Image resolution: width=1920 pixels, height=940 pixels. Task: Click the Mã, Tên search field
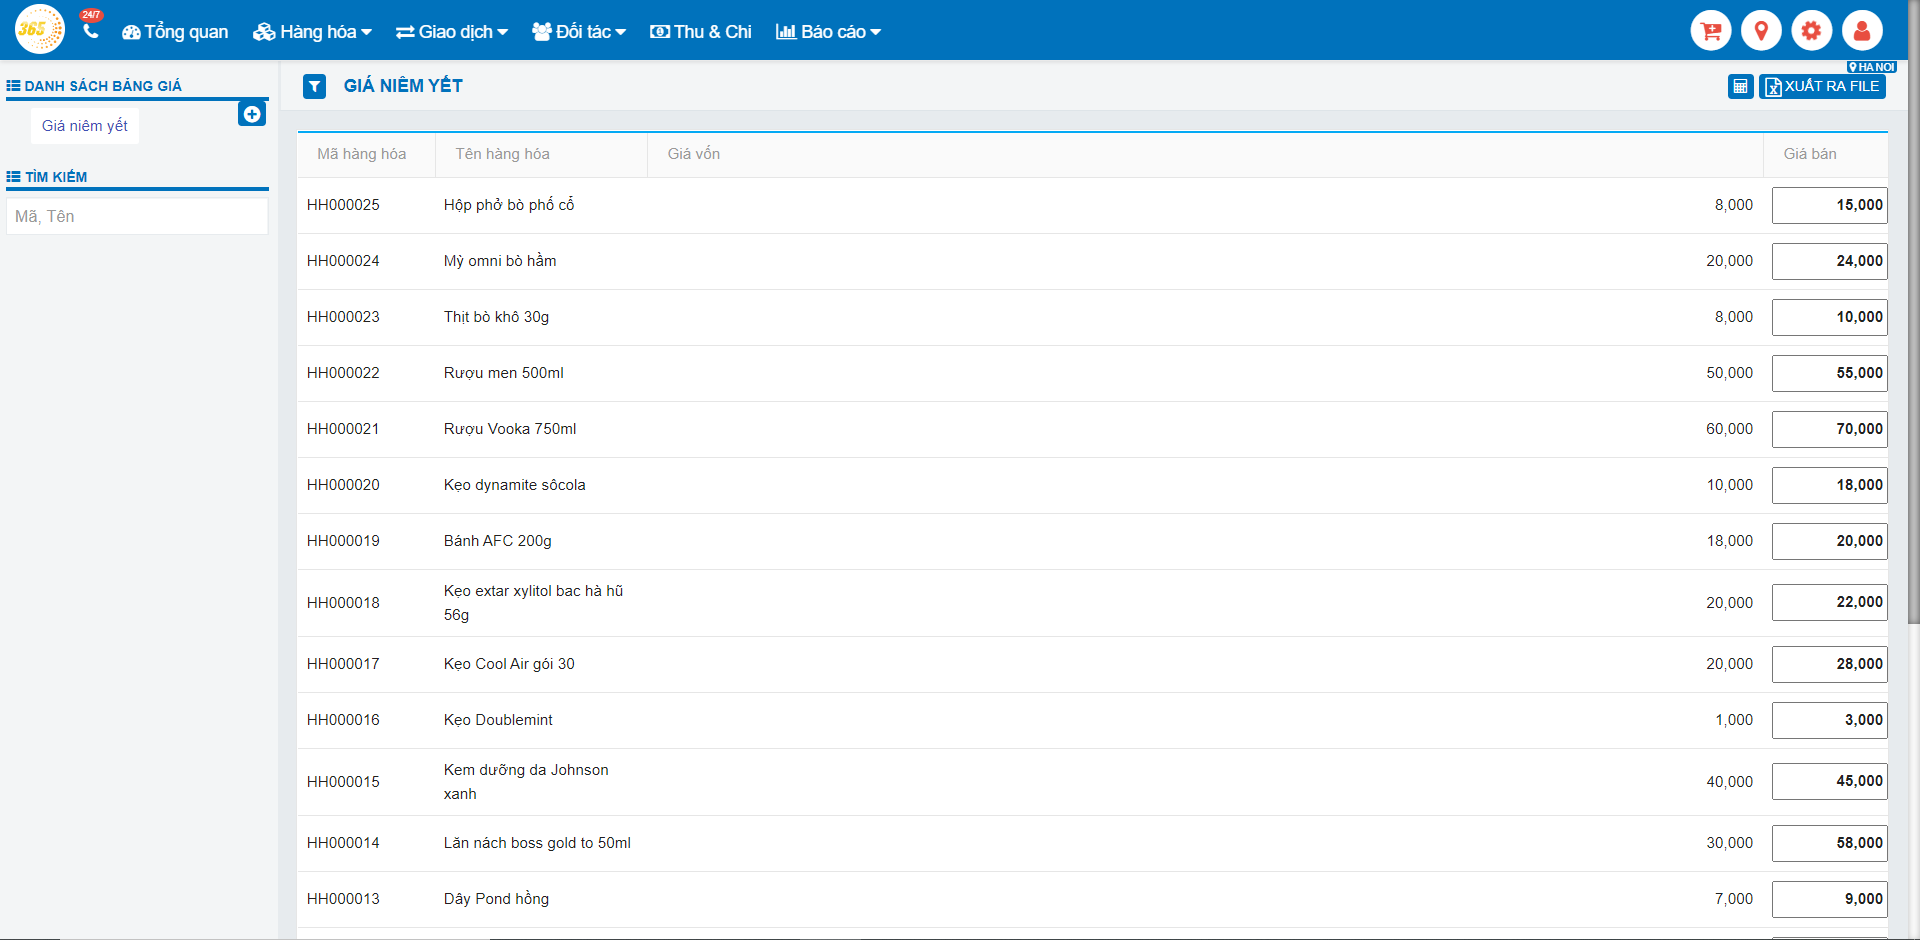[137, 216]
